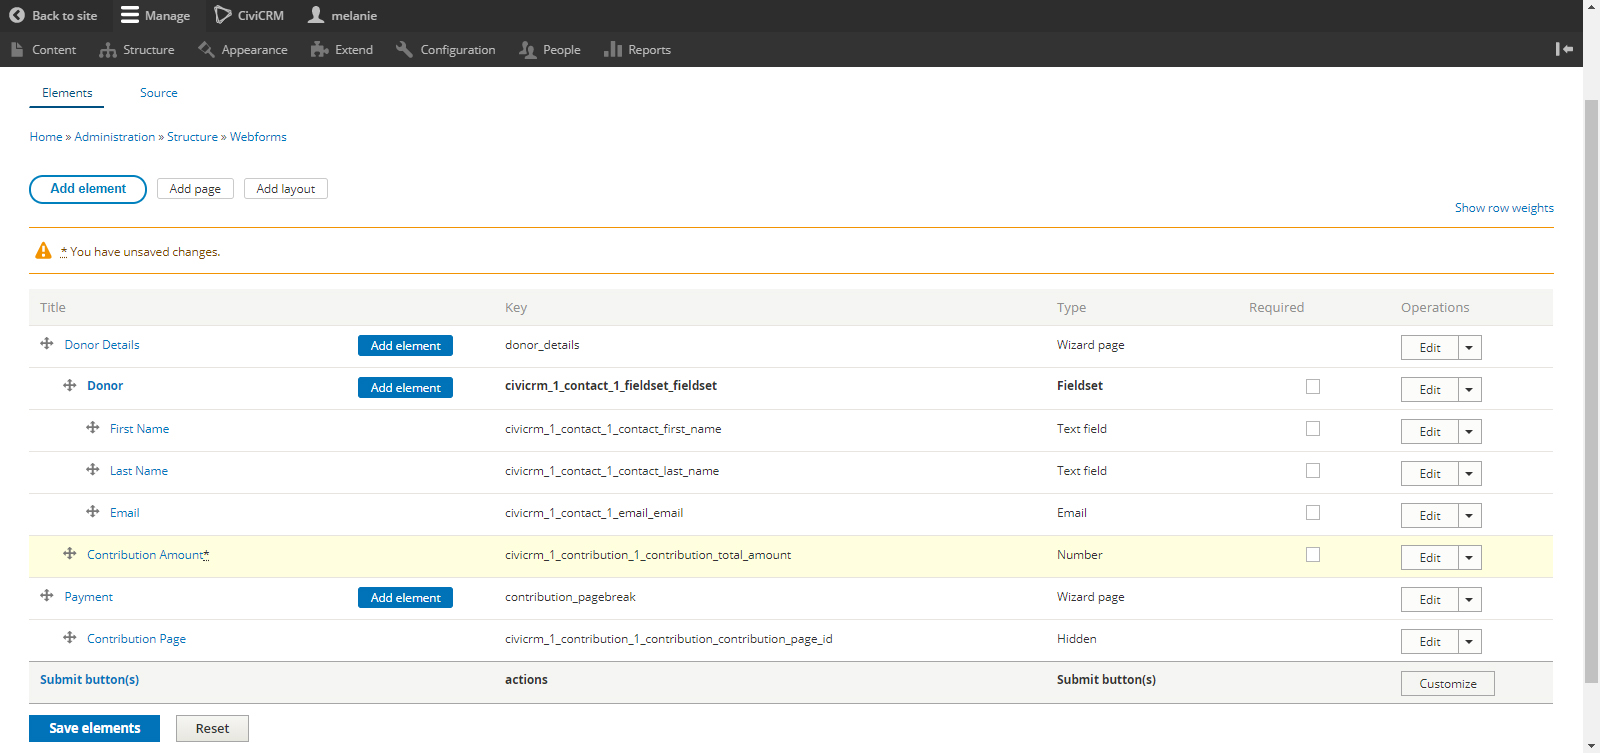1600x753 pixels.
Task: Click the Configuration wrench icon
Action: pyautogui.click(x=404, y=49)
